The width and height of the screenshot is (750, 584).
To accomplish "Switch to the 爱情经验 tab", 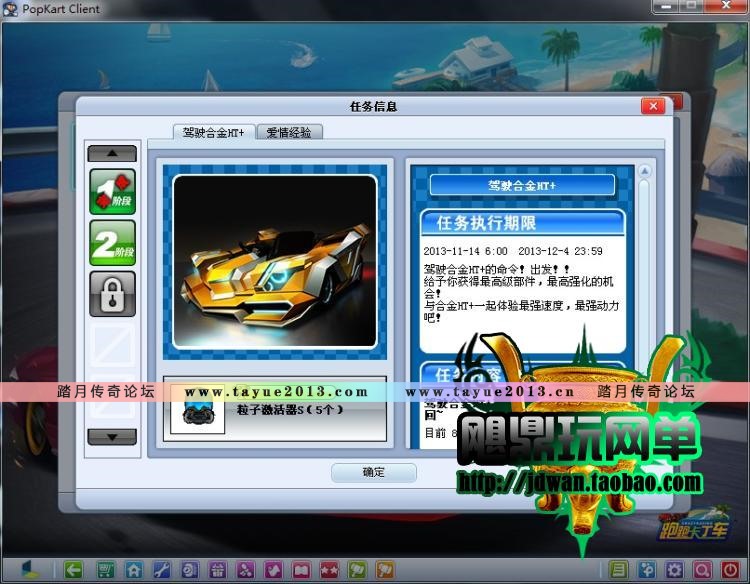I will [289, 132].
